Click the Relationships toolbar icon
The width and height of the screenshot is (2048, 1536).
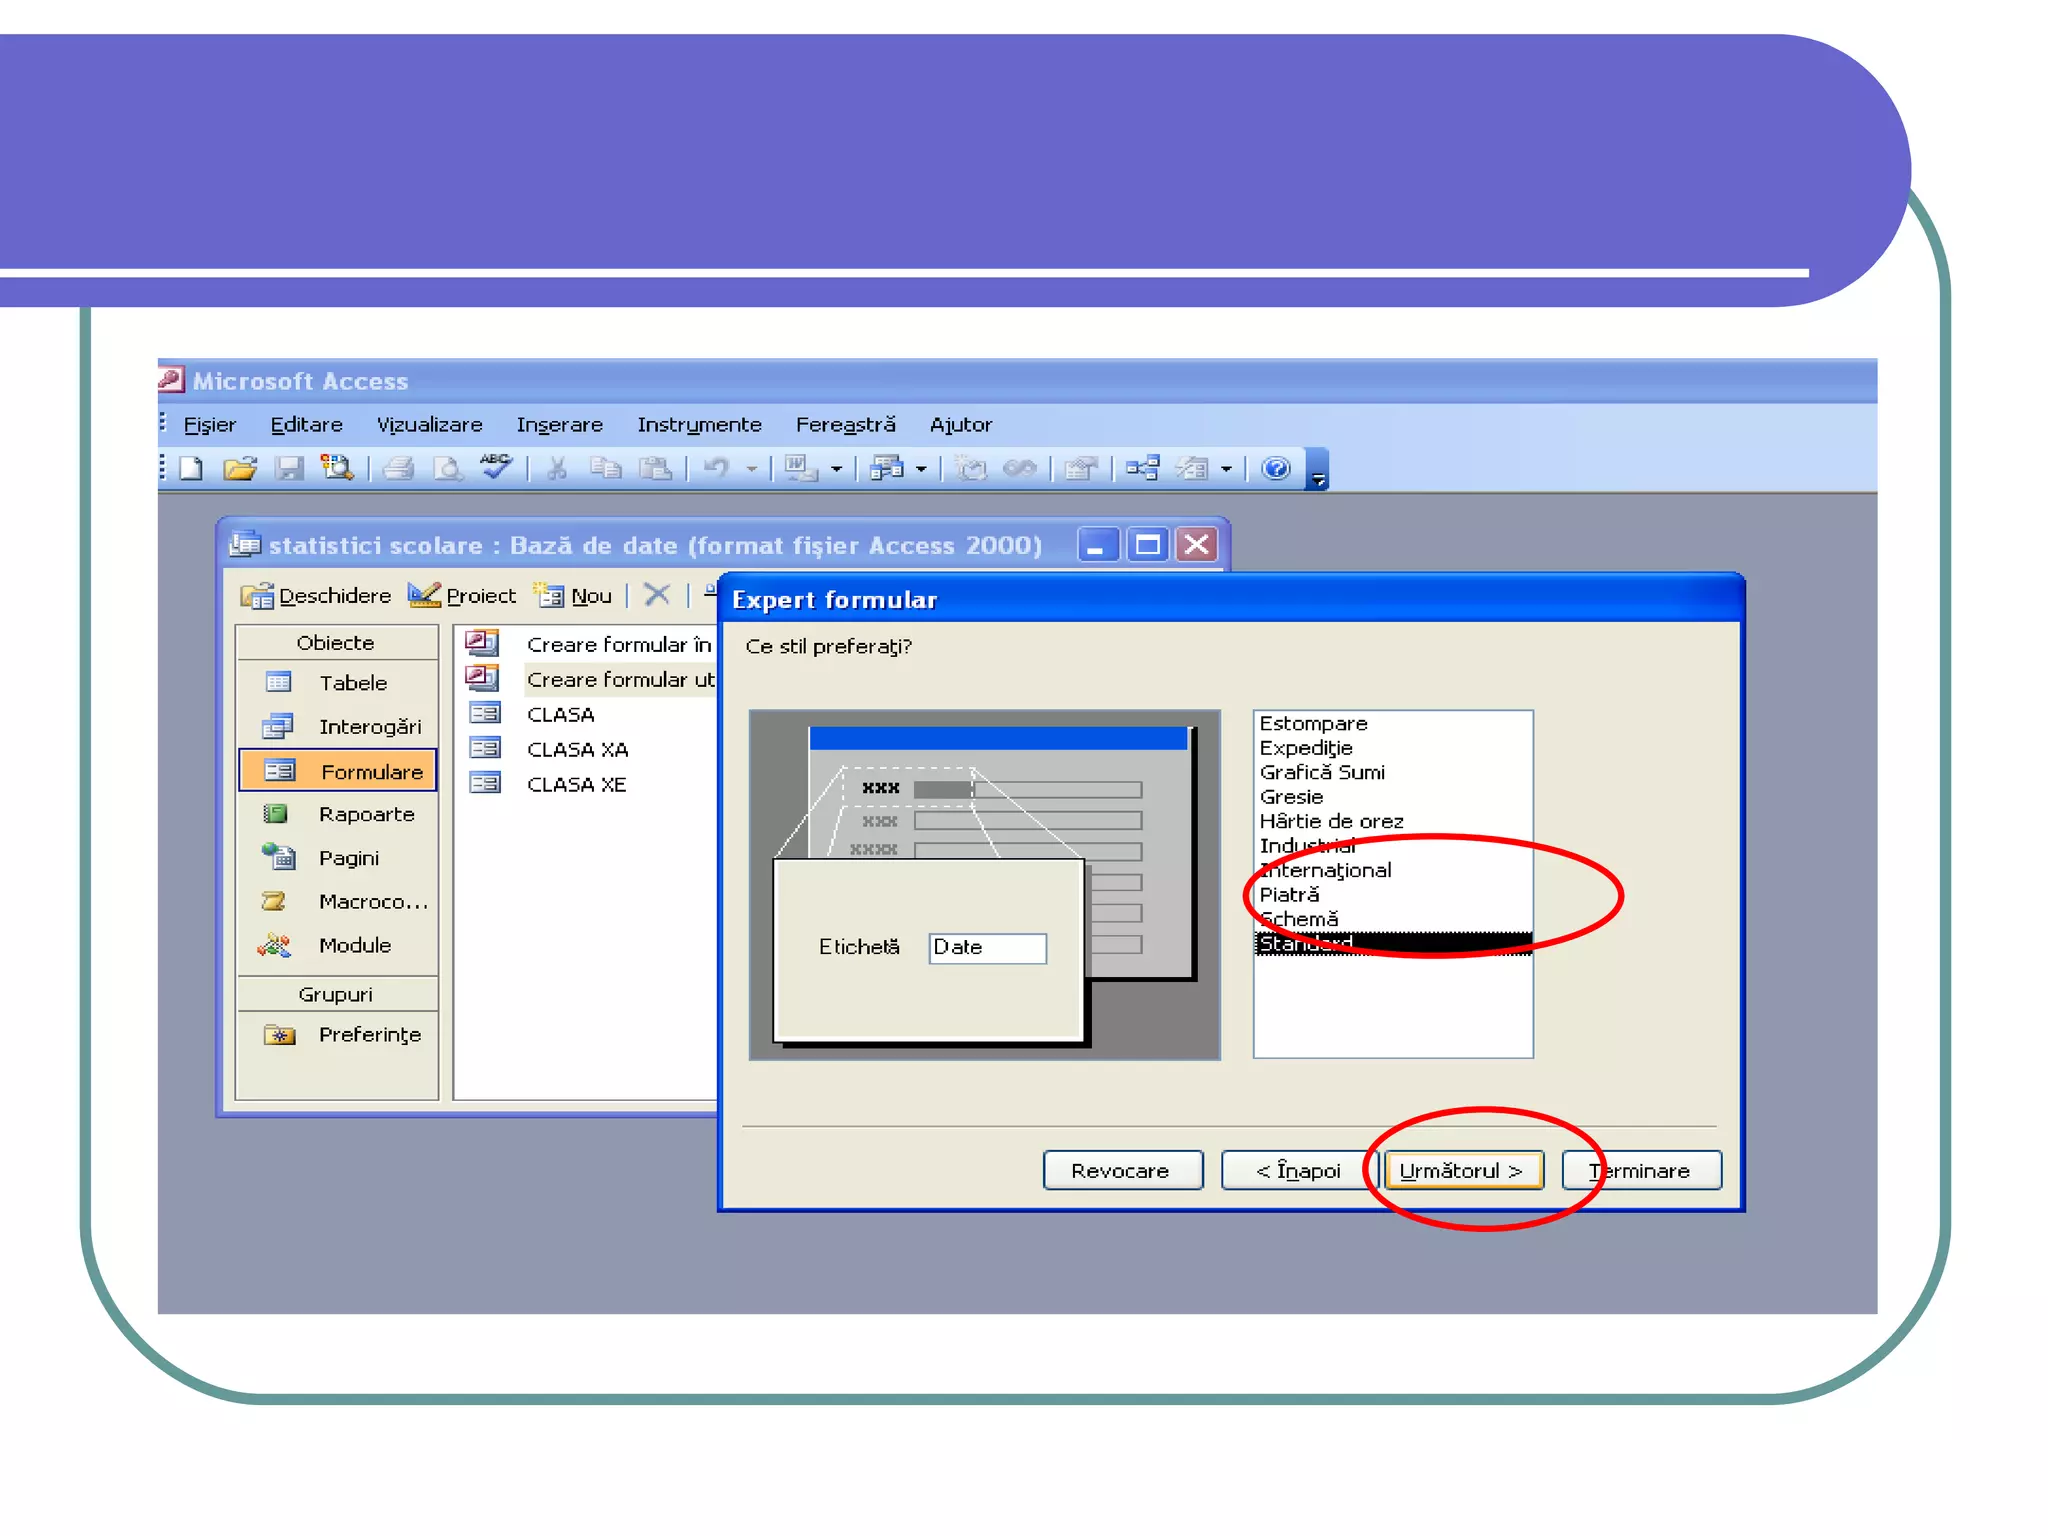point(1142,468)
